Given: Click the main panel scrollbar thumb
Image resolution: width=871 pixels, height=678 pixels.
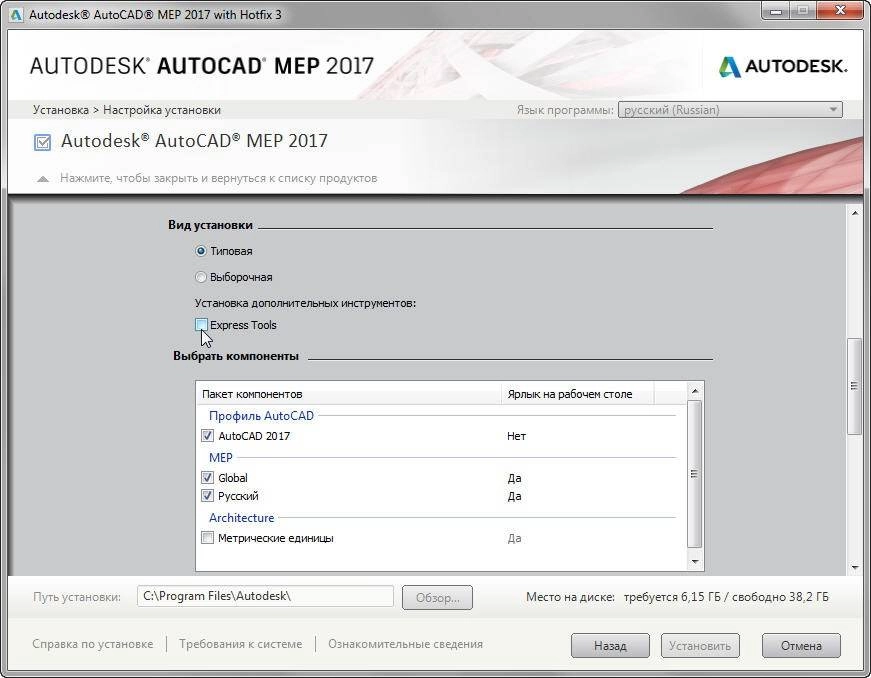Looking at the screenshot, I should tap(854, 386).
